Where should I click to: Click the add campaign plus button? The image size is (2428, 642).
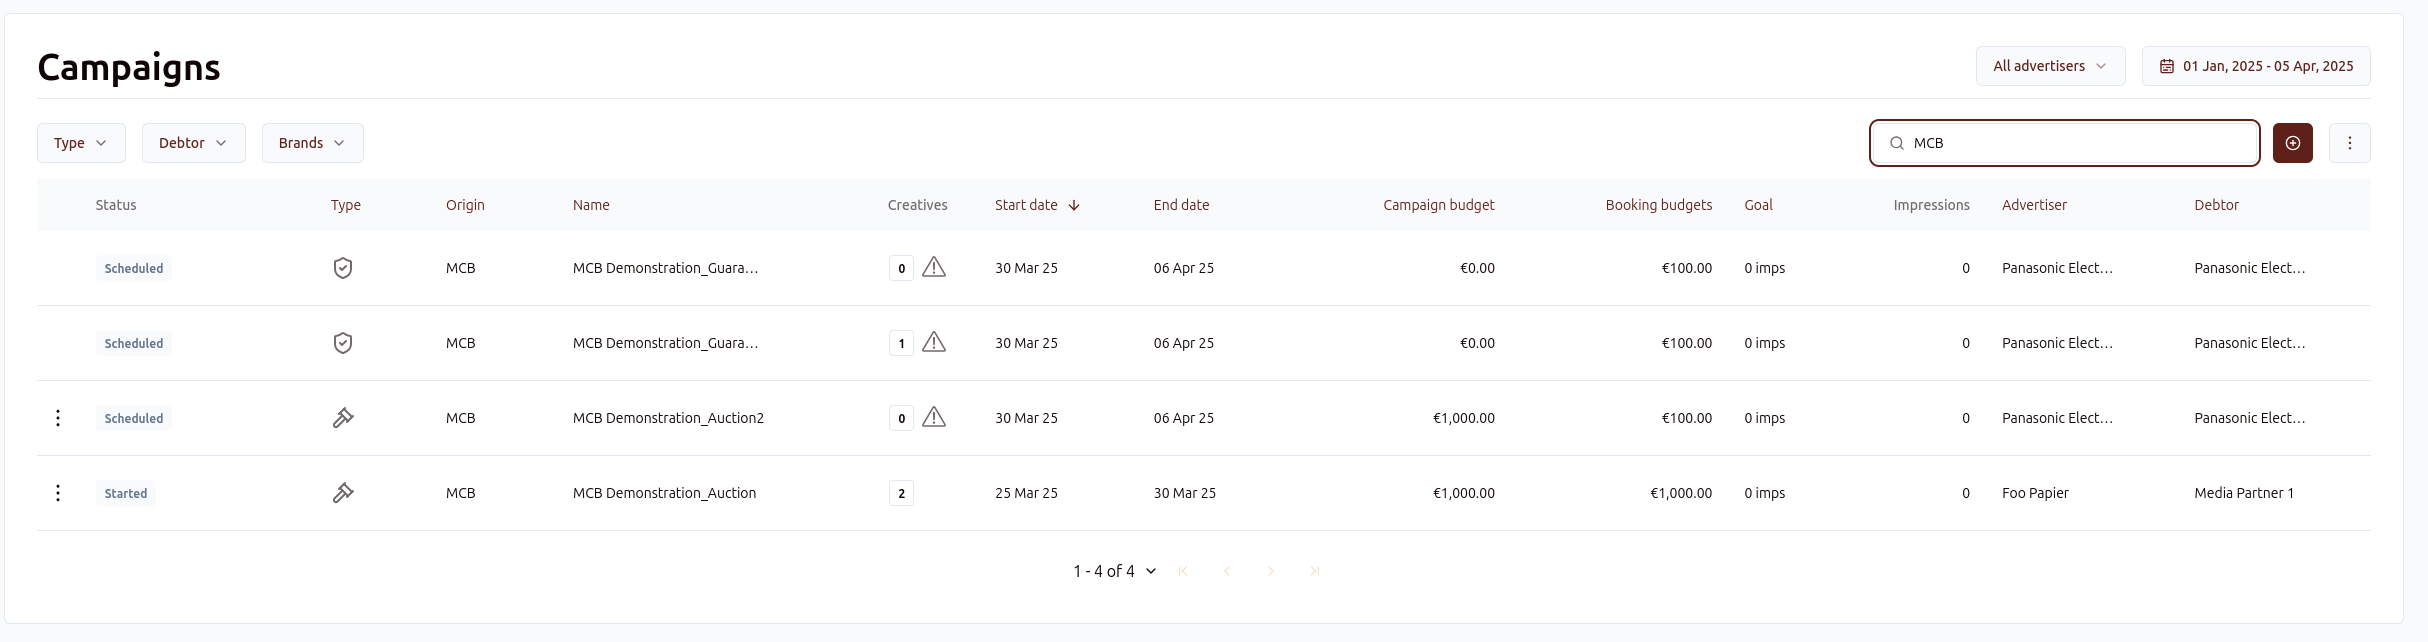tap(2292, 143)
